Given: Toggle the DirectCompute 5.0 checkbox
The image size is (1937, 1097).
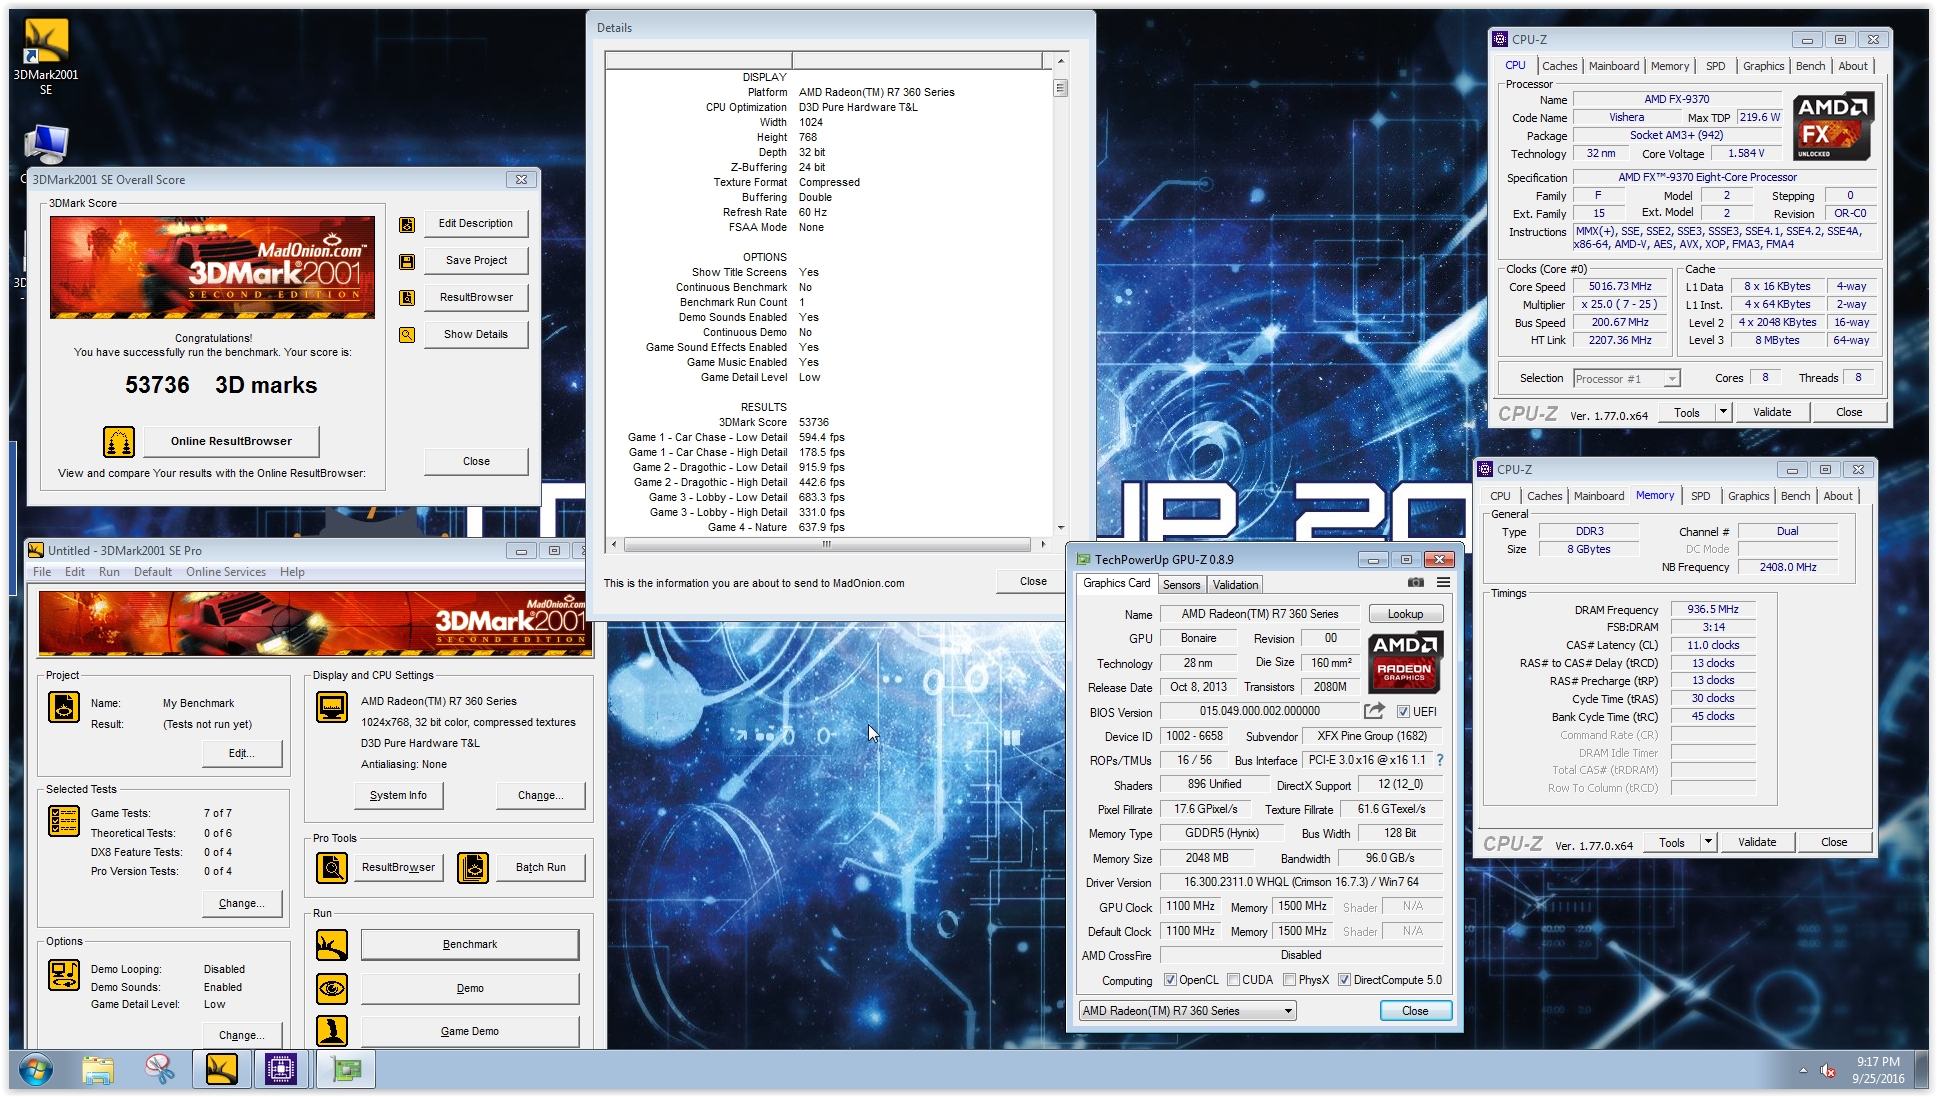Looking at the screenshot, I should (x=1344, y=980).
